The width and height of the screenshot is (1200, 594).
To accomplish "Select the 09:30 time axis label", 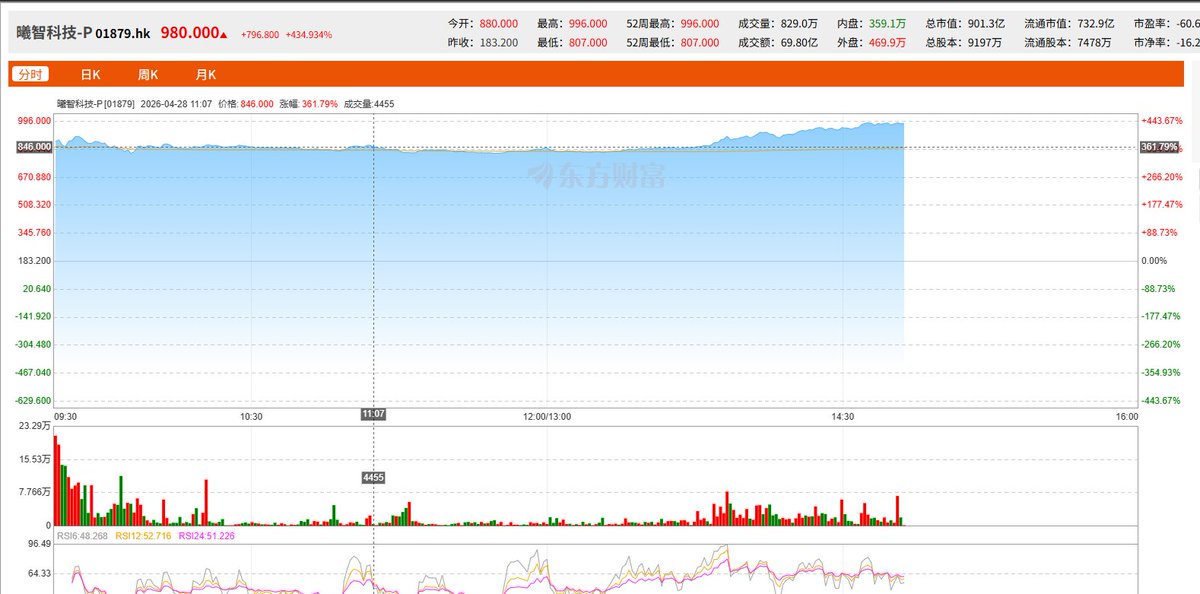I will pos(66,416).
